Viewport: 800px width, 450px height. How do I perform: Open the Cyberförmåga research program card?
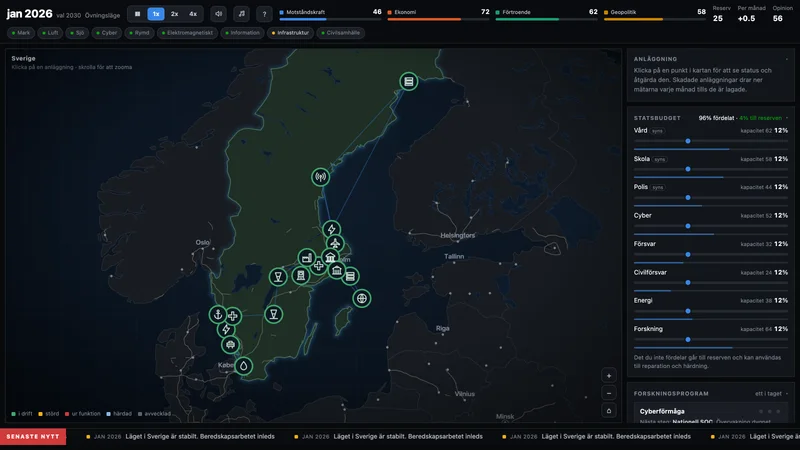711,414
